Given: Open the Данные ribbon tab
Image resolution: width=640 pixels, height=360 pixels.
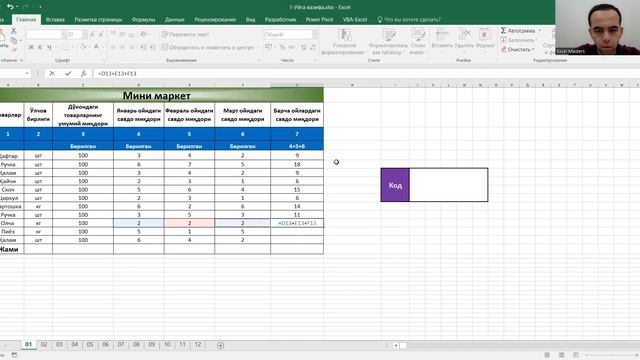Looking at the screenshot, I should pyautogui.click(x=175, y=19).
